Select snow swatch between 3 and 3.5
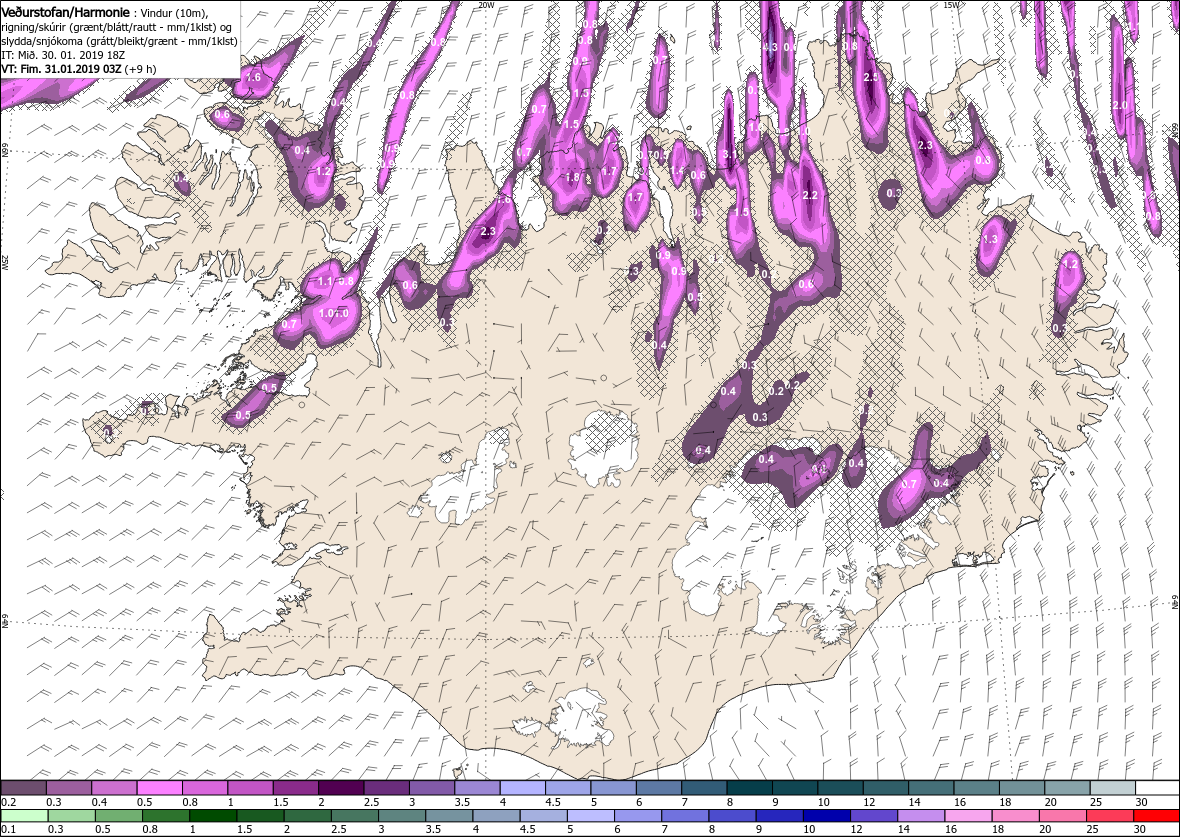Viewport: 1180px width, 837px height. click(431, 788)
